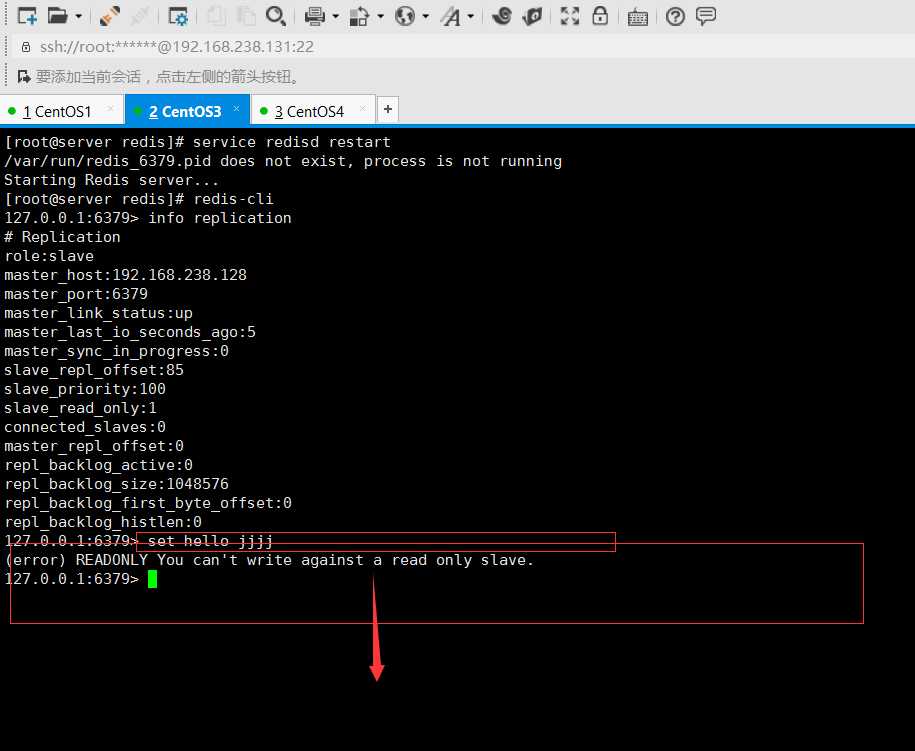Add a new tab with plus button
Screen dimensions: 915x751
click(387, 109)
